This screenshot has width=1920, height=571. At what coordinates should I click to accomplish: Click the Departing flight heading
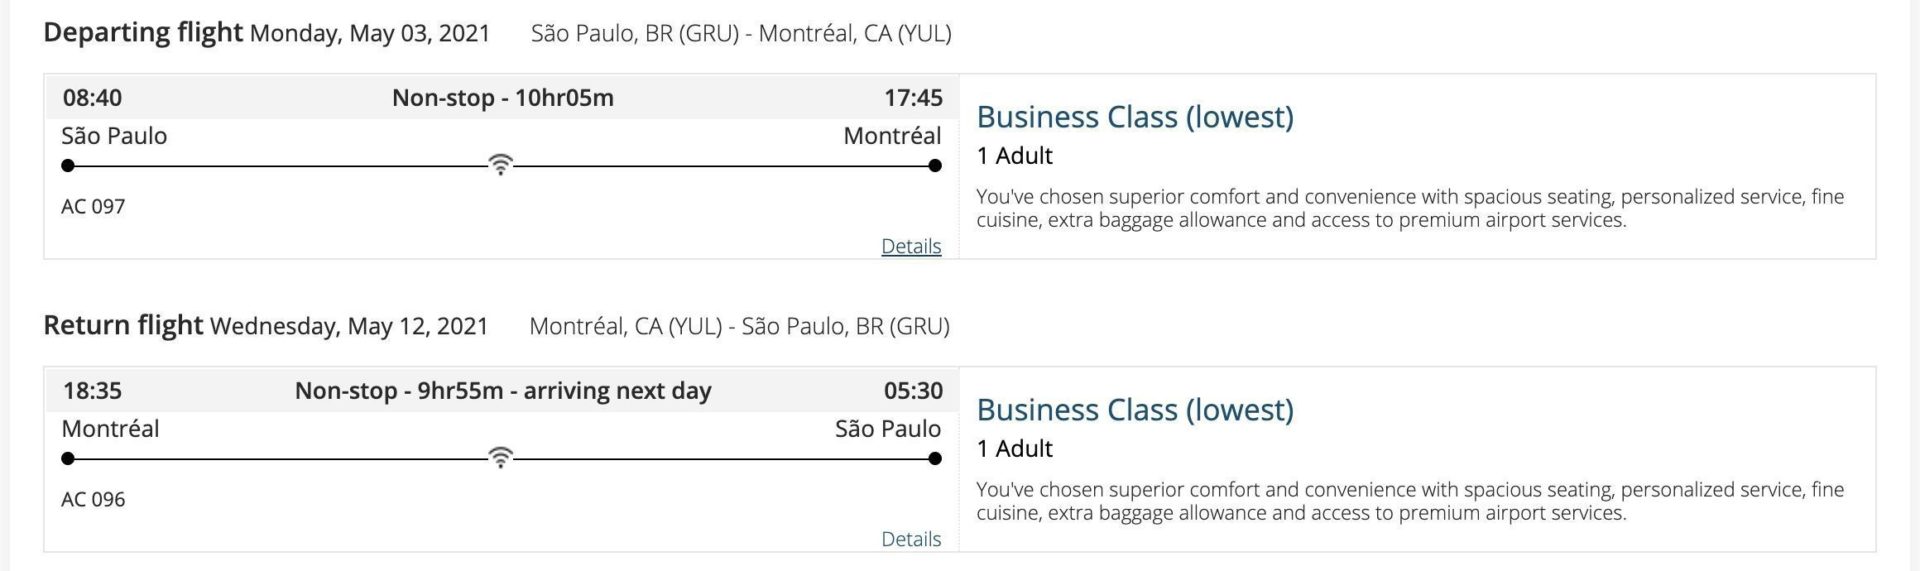click(x=143, y=33)
